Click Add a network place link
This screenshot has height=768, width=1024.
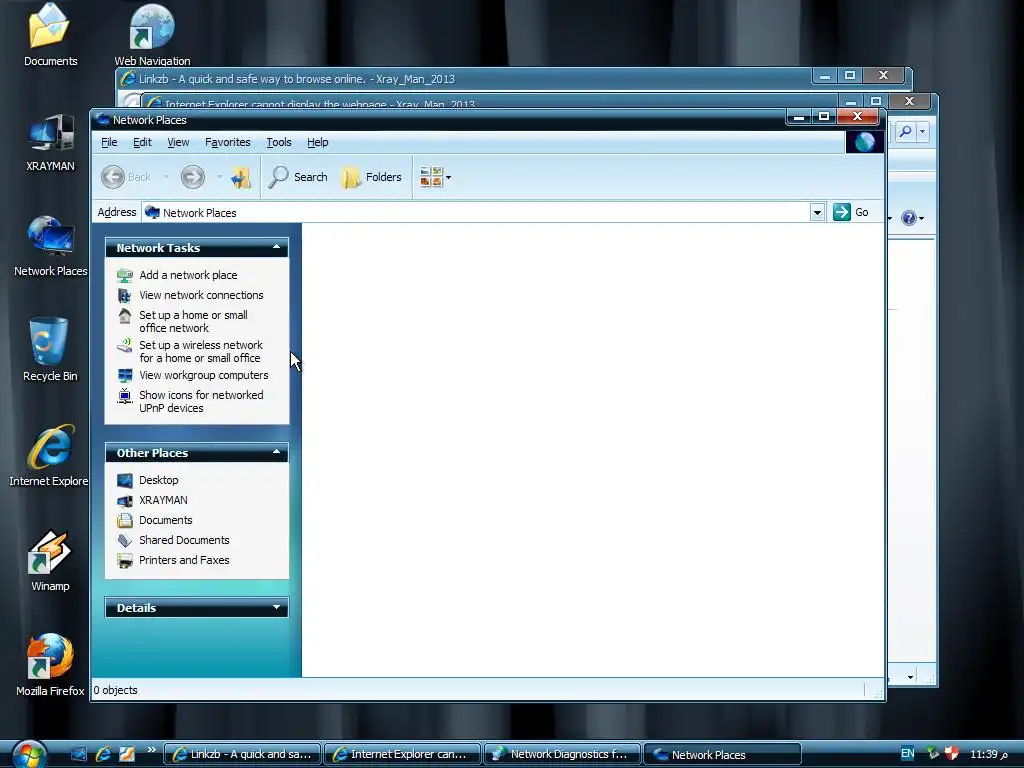point(188,275)
